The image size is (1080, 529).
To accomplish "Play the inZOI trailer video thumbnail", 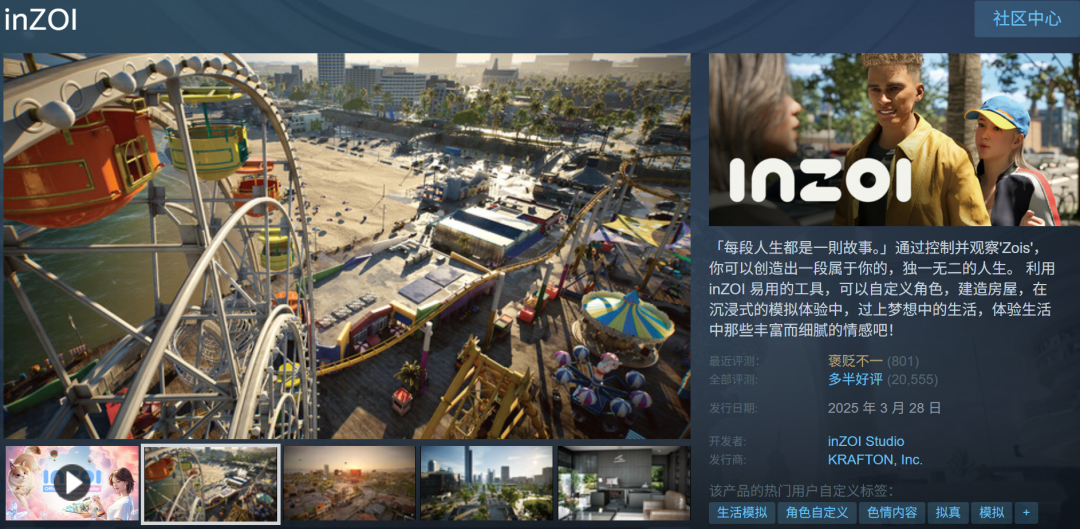I will coord(72,483).
